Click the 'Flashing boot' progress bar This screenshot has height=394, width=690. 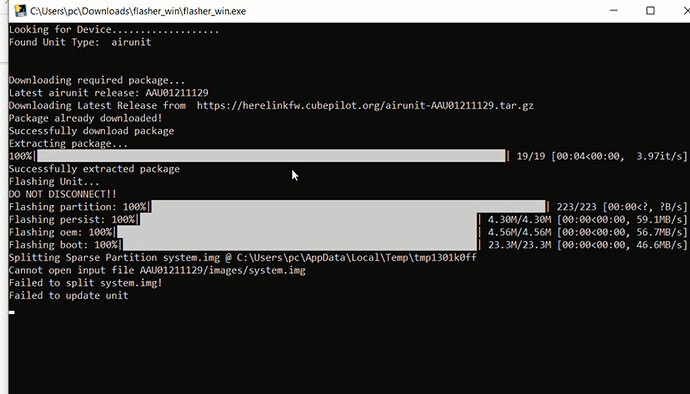click(x=300, y=245)
